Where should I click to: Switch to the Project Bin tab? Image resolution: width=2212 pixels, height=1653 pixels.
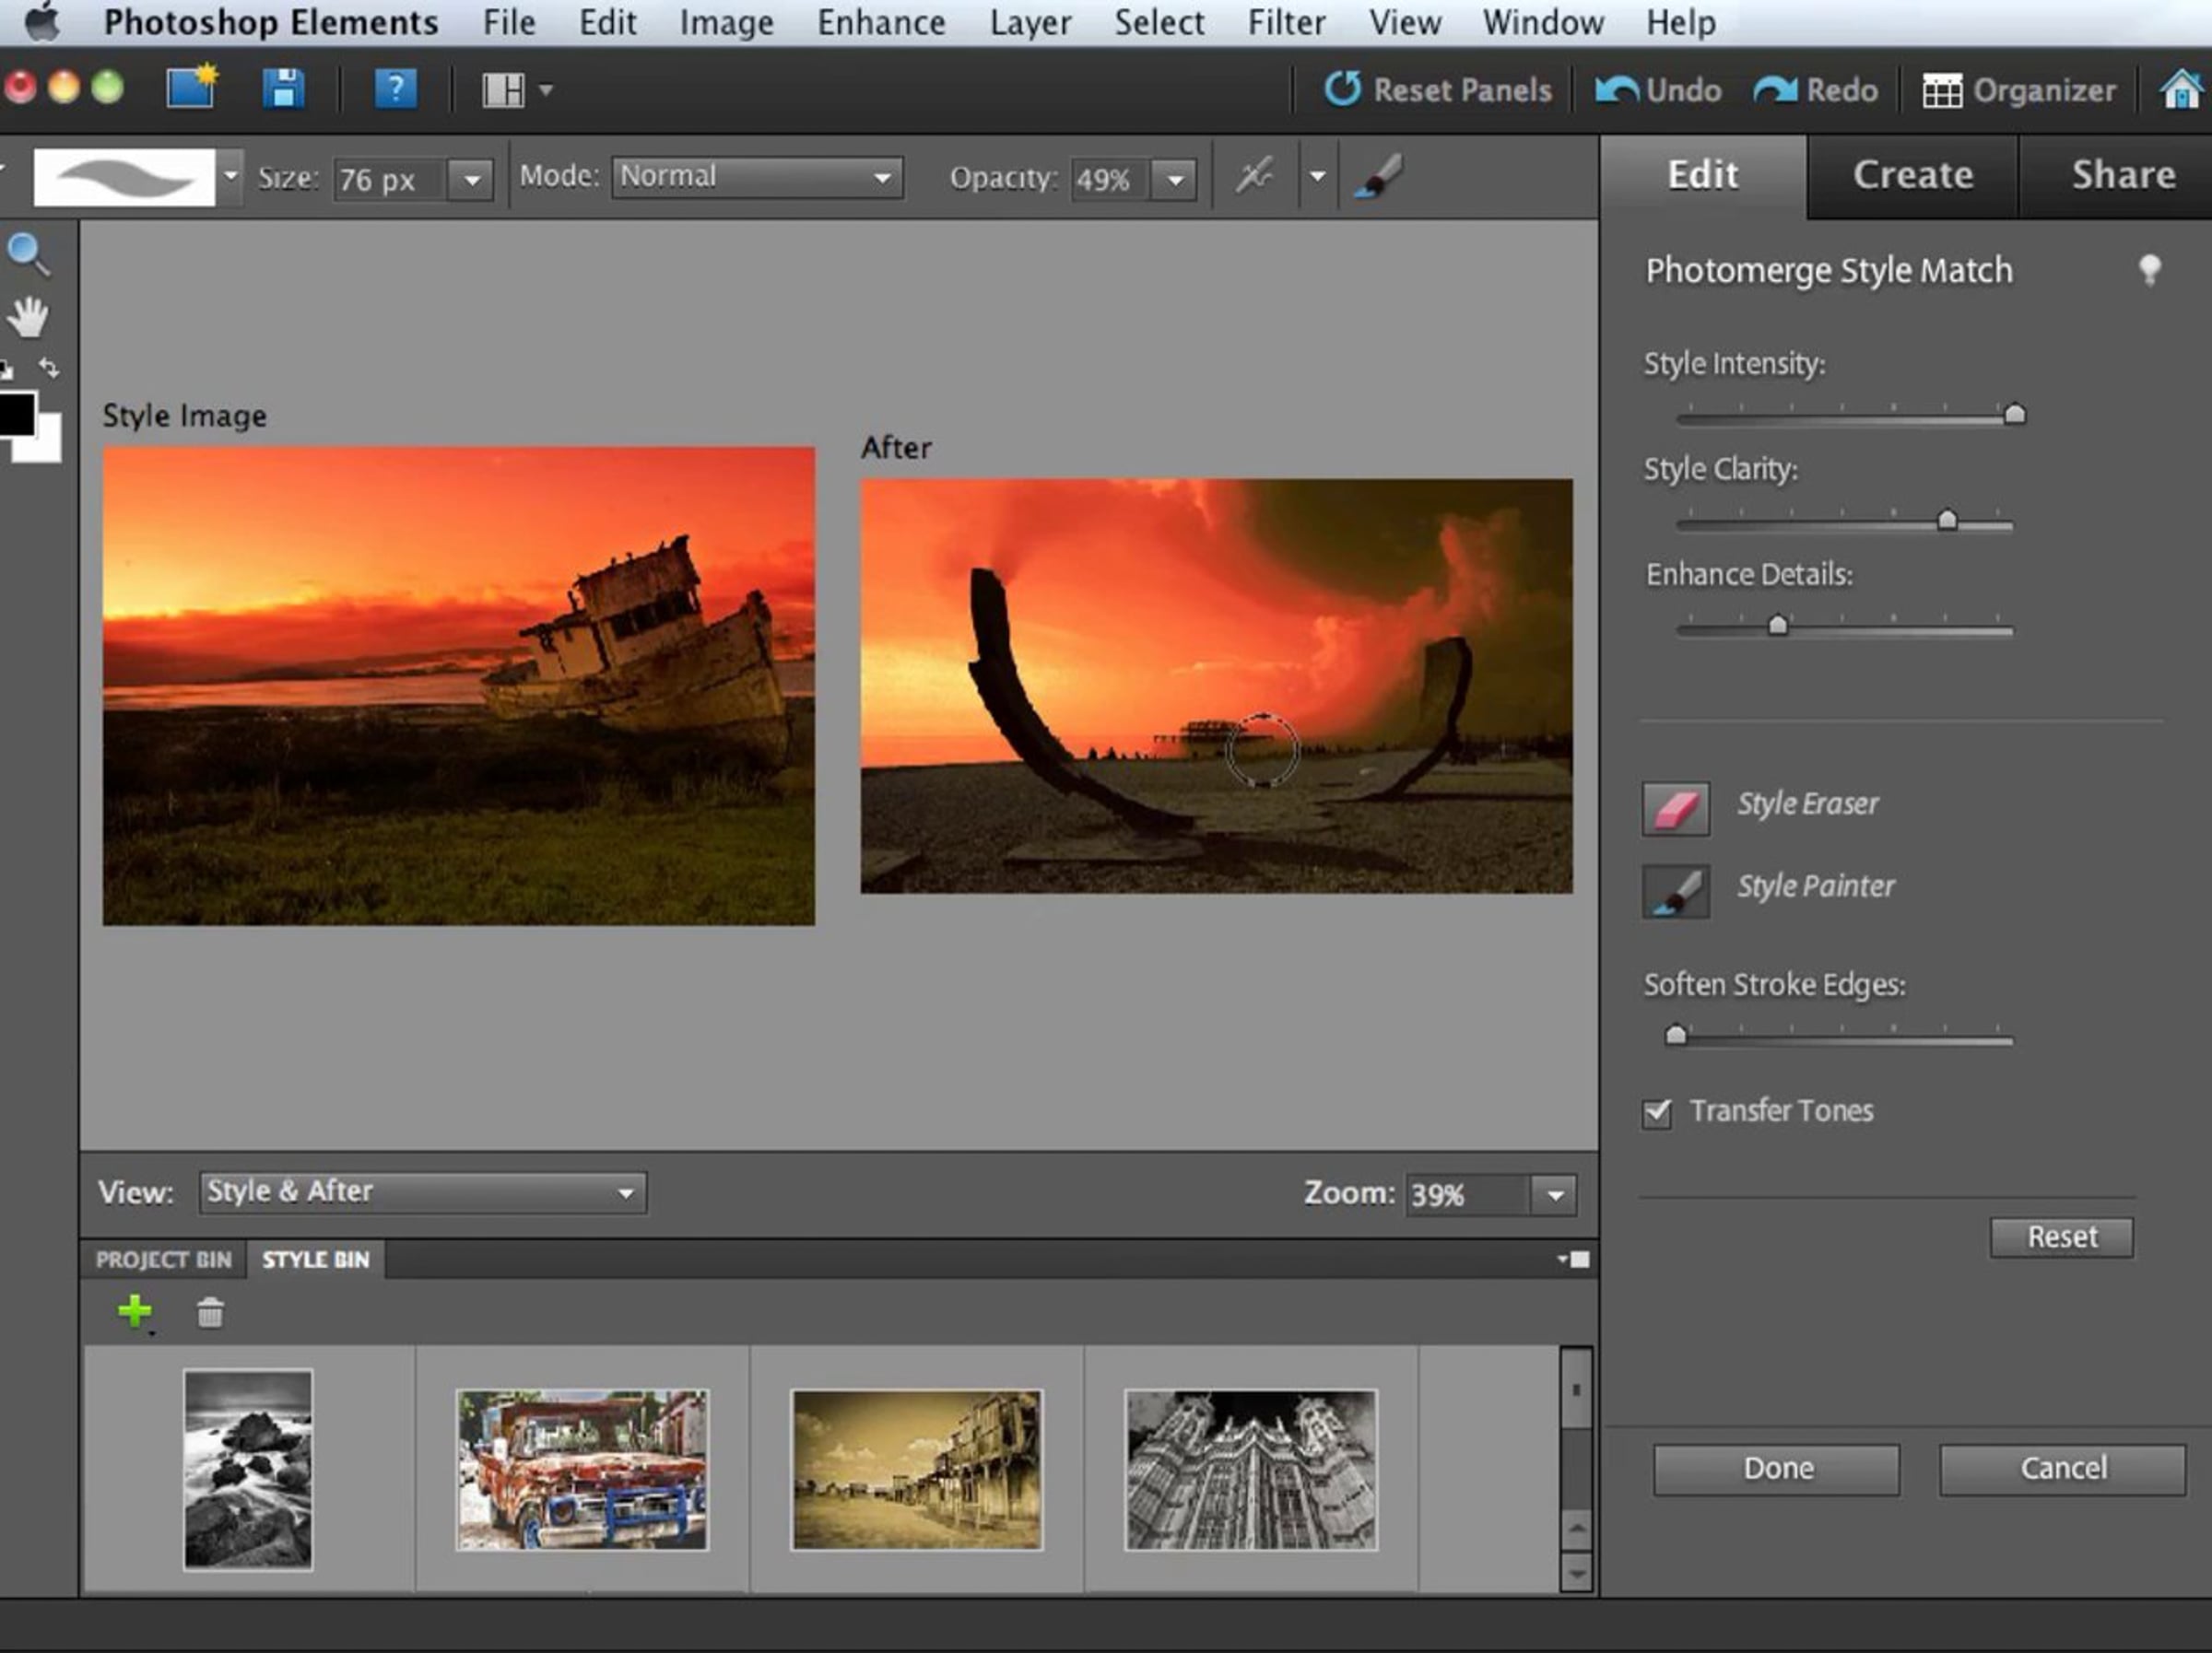coord(163,1259)
